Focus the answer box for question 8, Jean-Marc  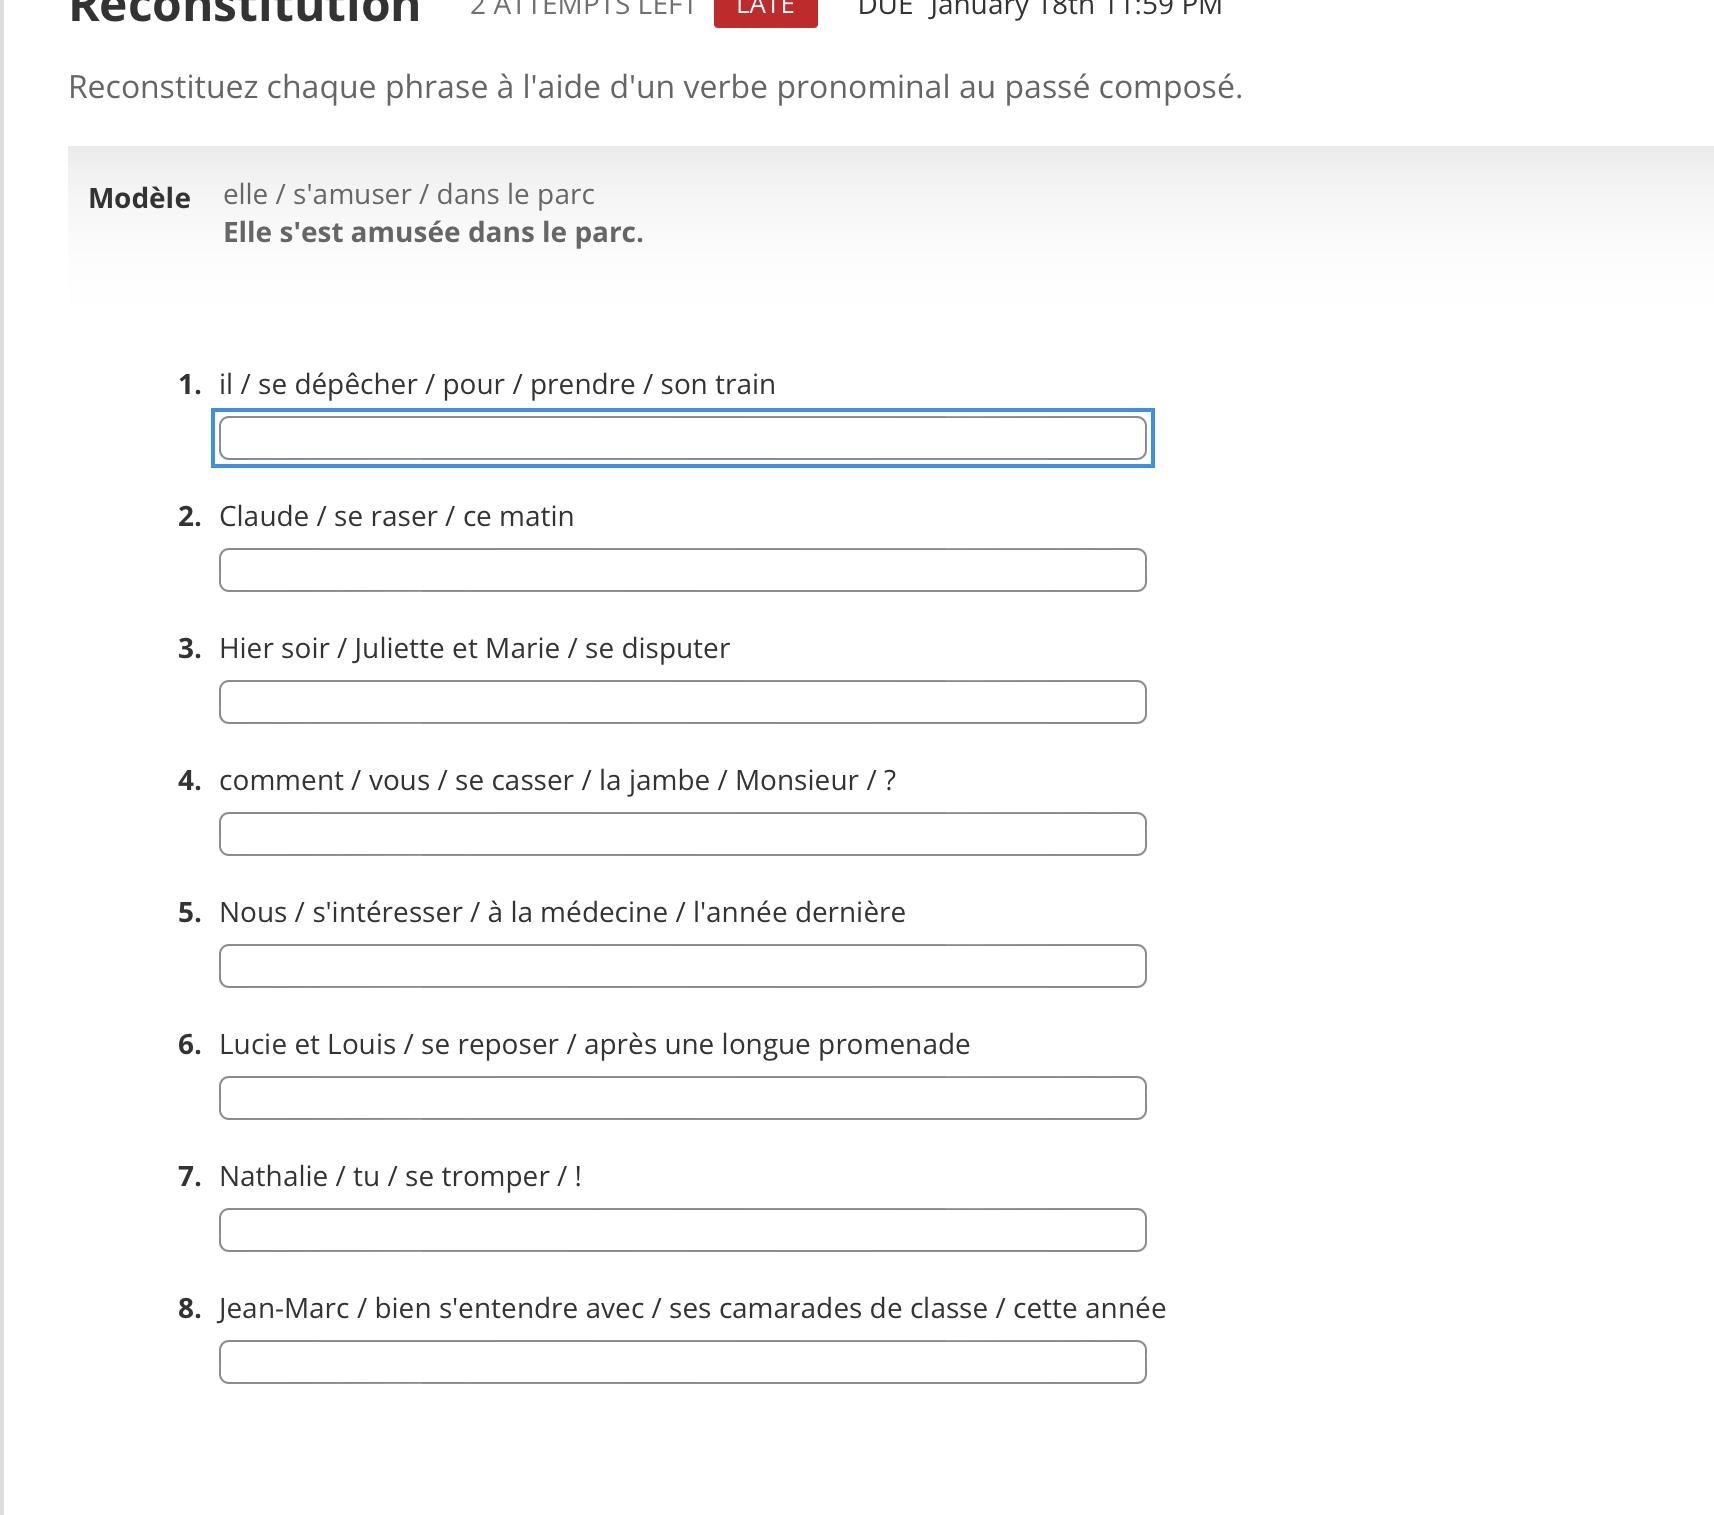683,1362
